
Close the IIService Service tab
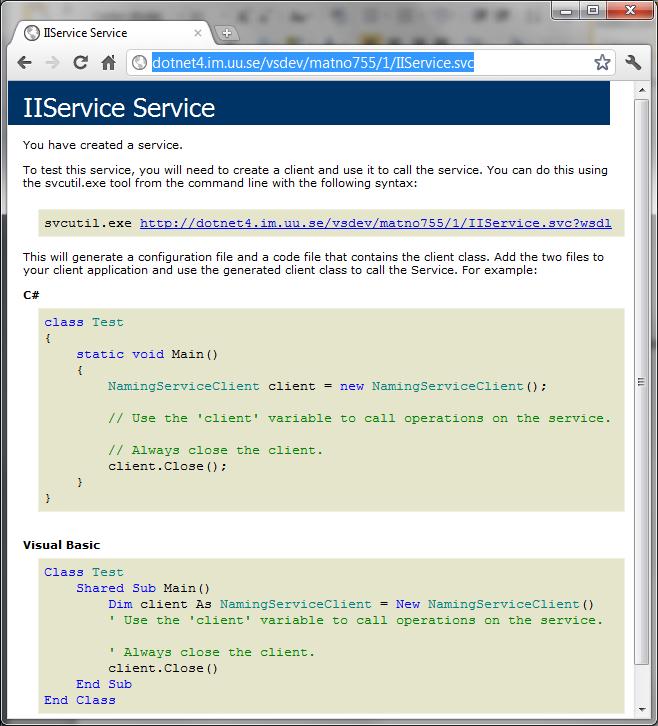198,33
